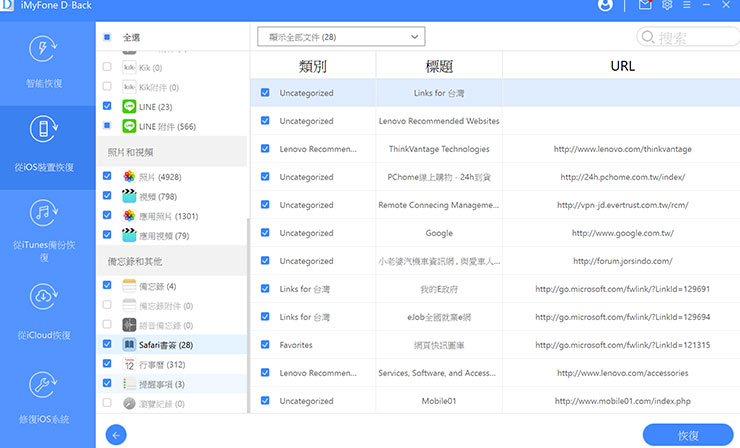Click the 24h.pchome.com.tw URL cell
The width and height of the screenshot is (740, 448).
622,177
